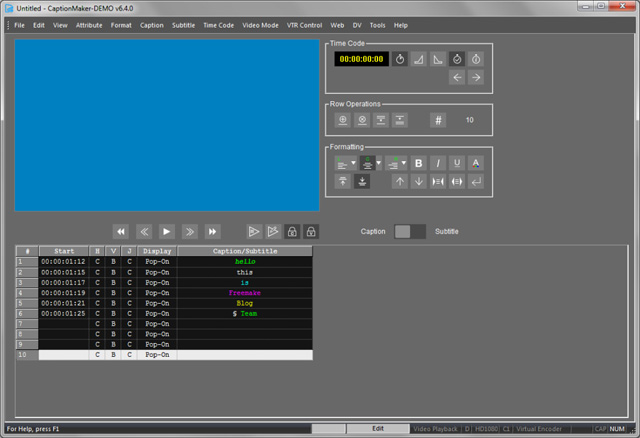Screen dimensions: 640x438
Task: Click the Underline formatting button
Action: (x=457, y=163)
